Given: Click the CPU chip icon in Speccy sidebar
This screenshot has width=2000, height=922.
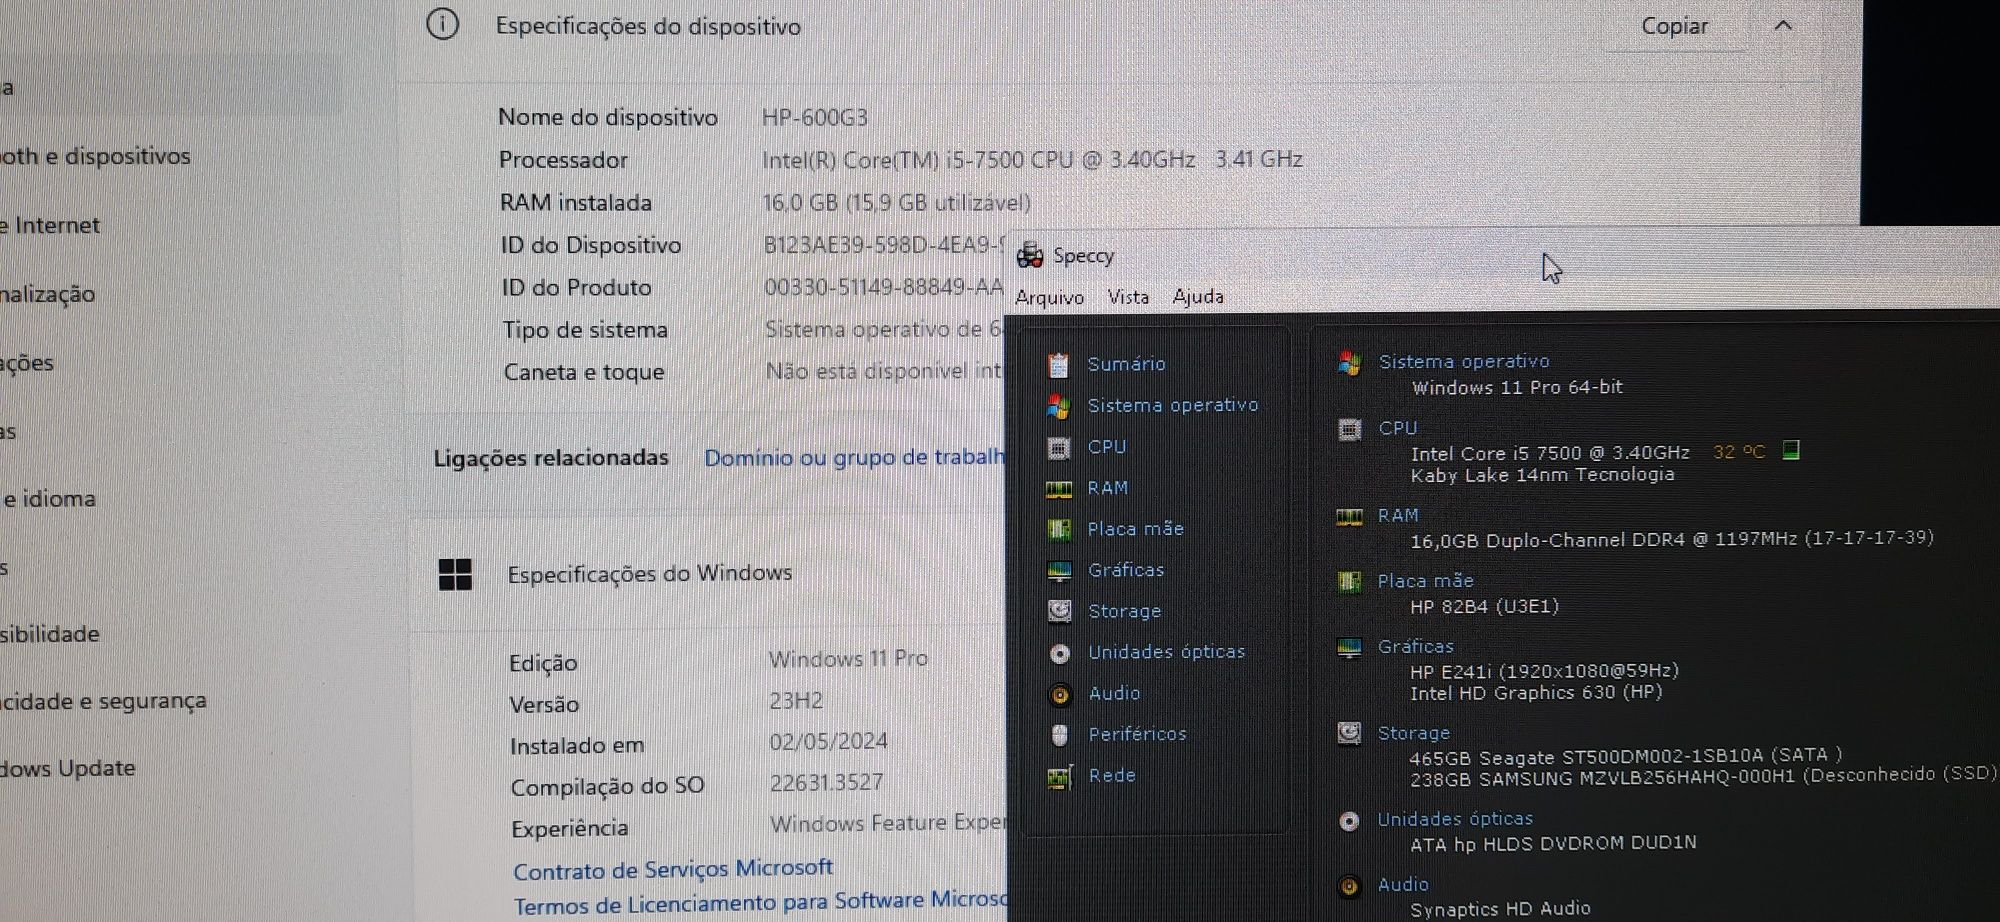Looking at the screenshot, I should pyautogui.click(x=1058, y=448).
